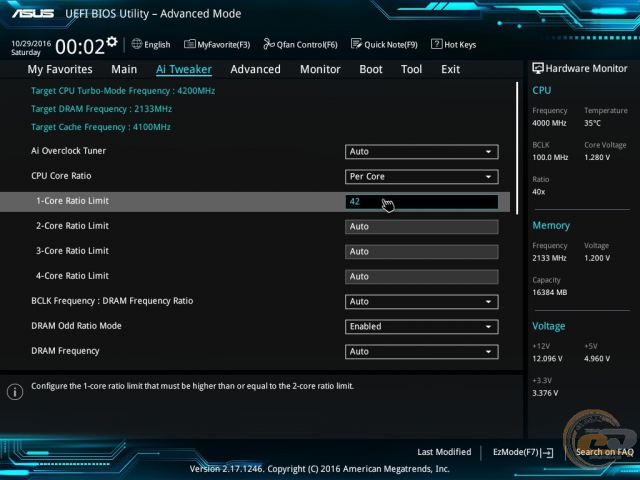Click +3.3V reading 3.376 V
Image resolution: width=640 pixels, height=480 pixels.
[545, 393]
